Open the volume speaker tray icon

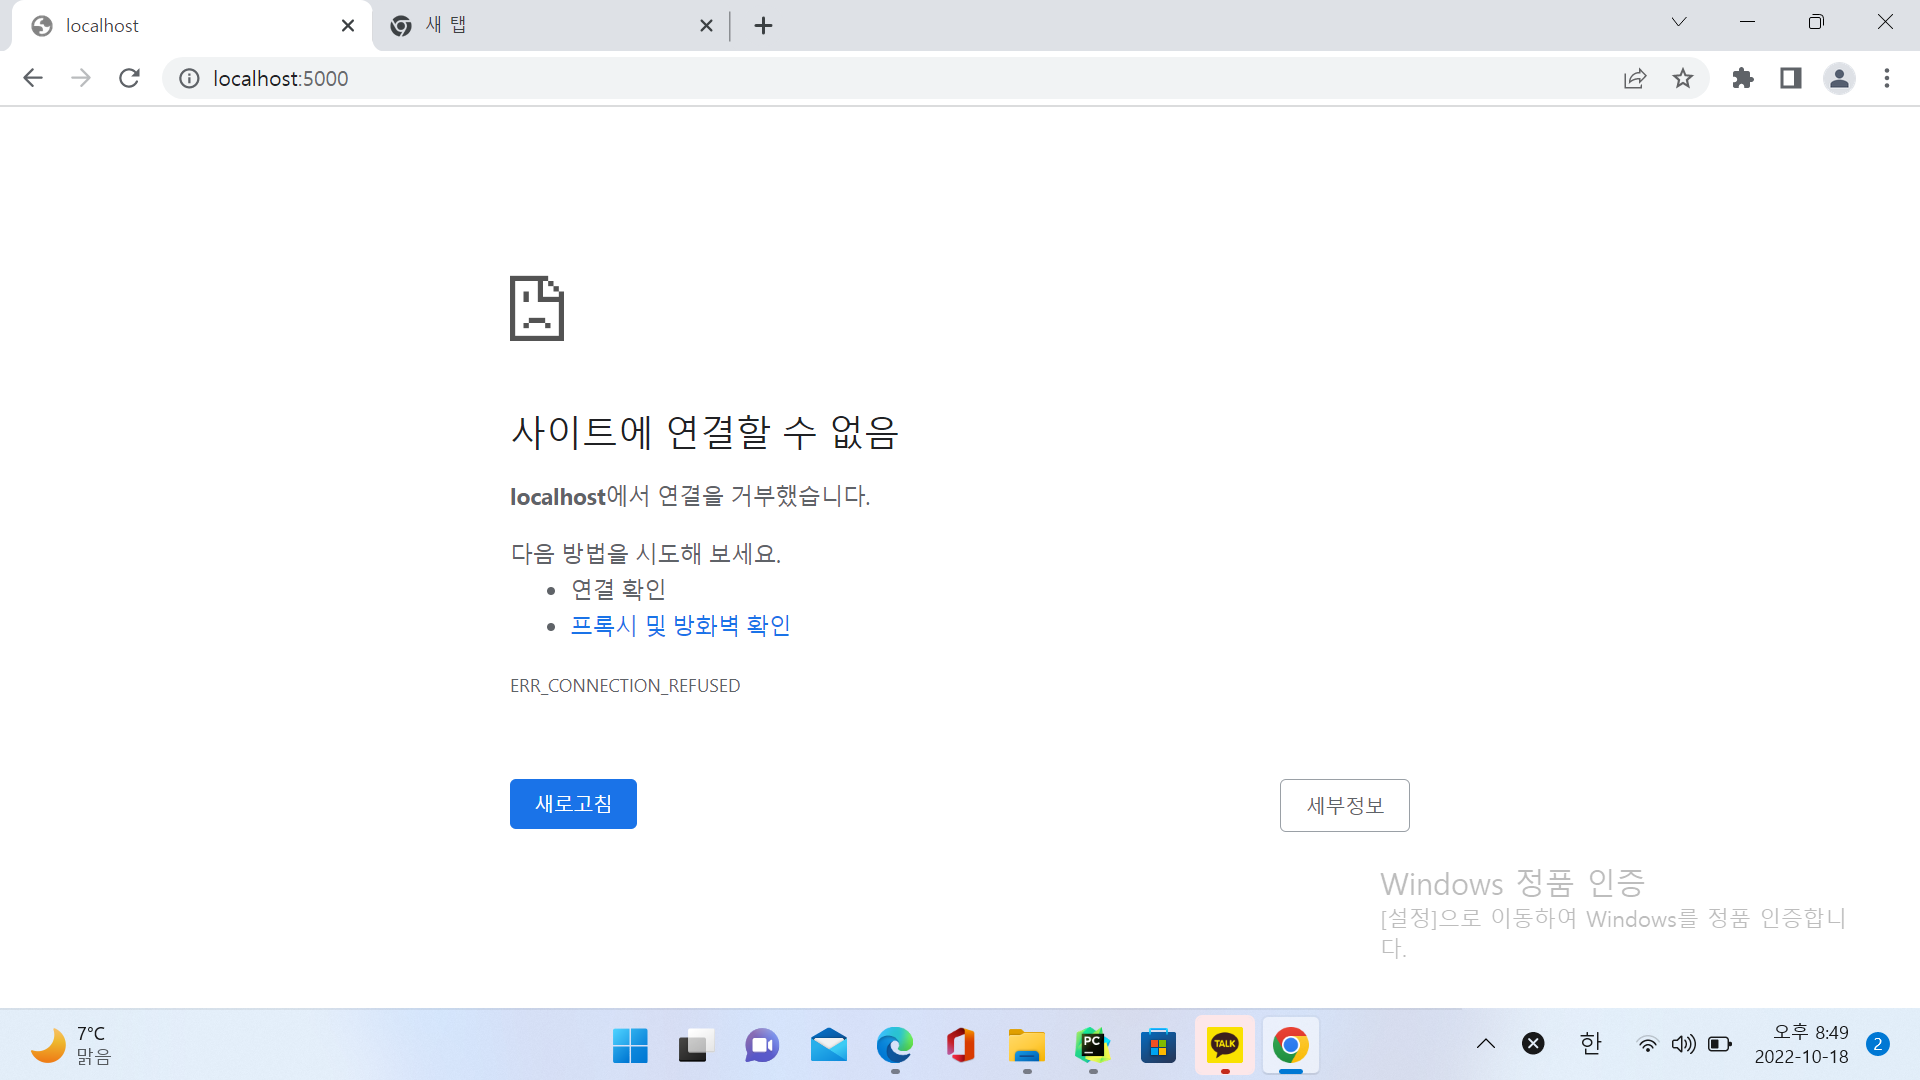(x=1683, y=1044)
